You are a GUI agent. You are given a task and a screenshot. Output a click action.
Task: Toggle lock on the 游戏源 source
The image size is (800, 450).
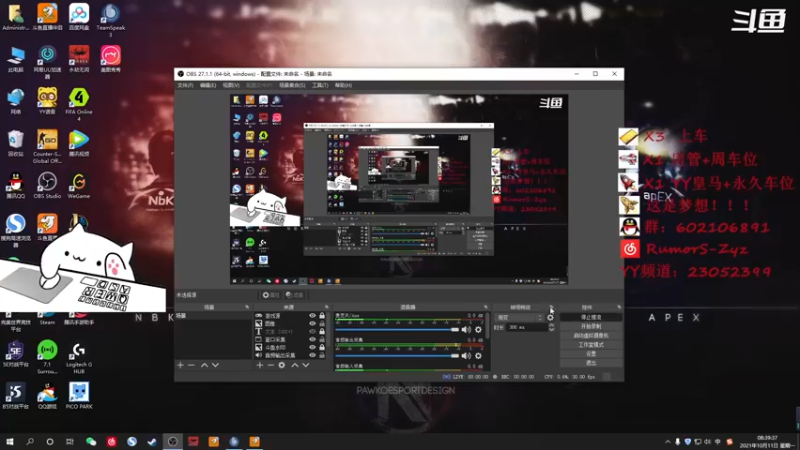tap(322, 316)
